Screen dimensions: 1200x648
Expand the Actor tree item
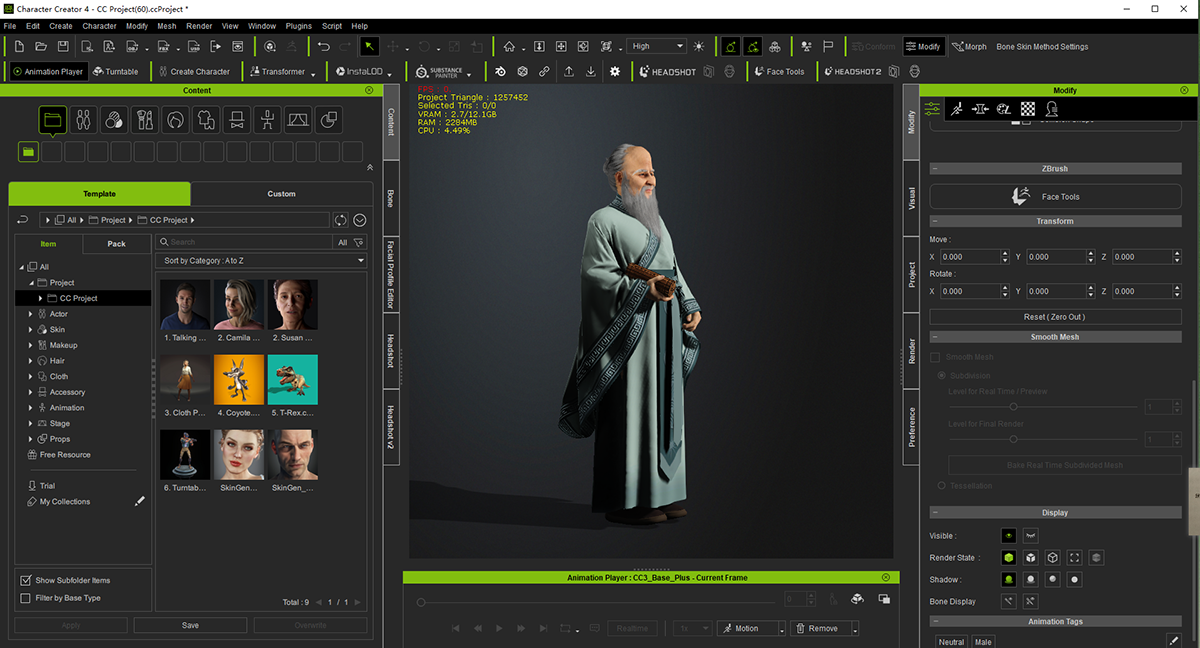[31, 314]
